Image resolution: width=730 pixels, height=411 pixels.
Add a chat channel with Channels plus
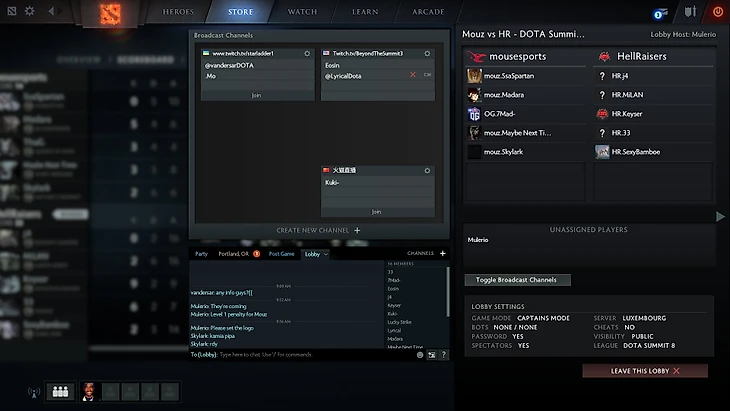click(443, 253)
